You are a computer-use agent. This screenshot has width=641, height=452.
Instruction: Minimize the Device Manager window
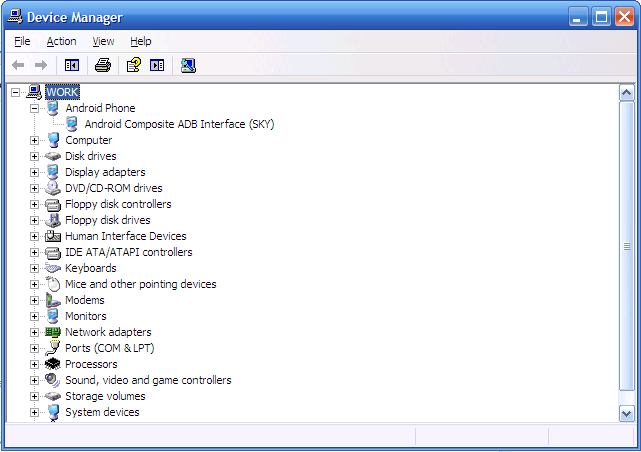[578, 17]
